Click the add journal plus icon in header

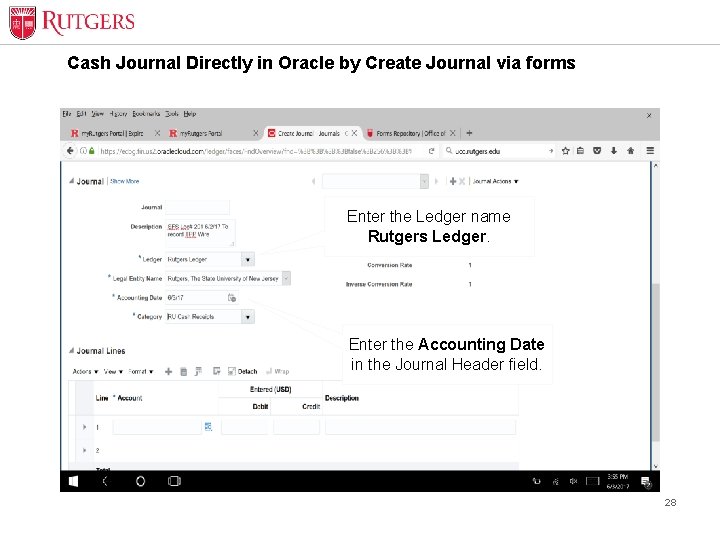coord(453,181)
